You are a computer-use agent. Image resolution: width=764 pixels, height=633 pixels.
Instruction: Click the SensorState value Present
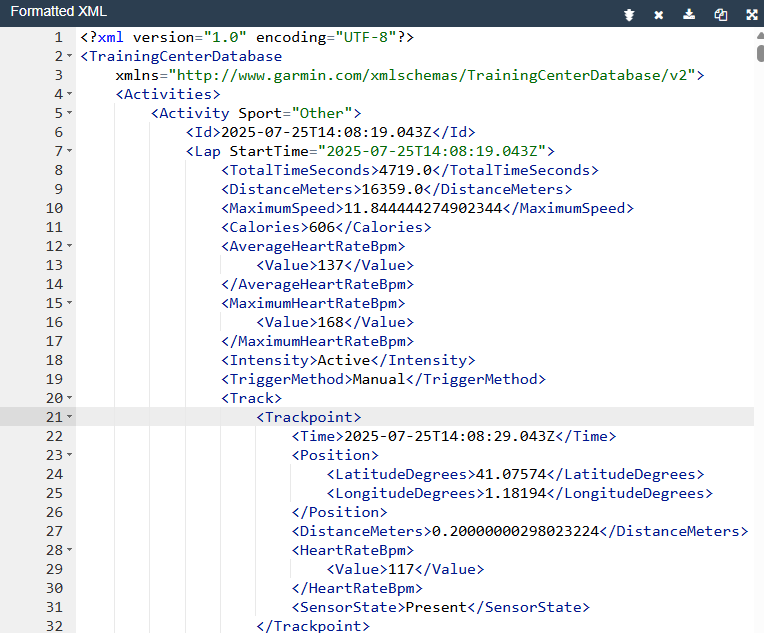point(436,607)
